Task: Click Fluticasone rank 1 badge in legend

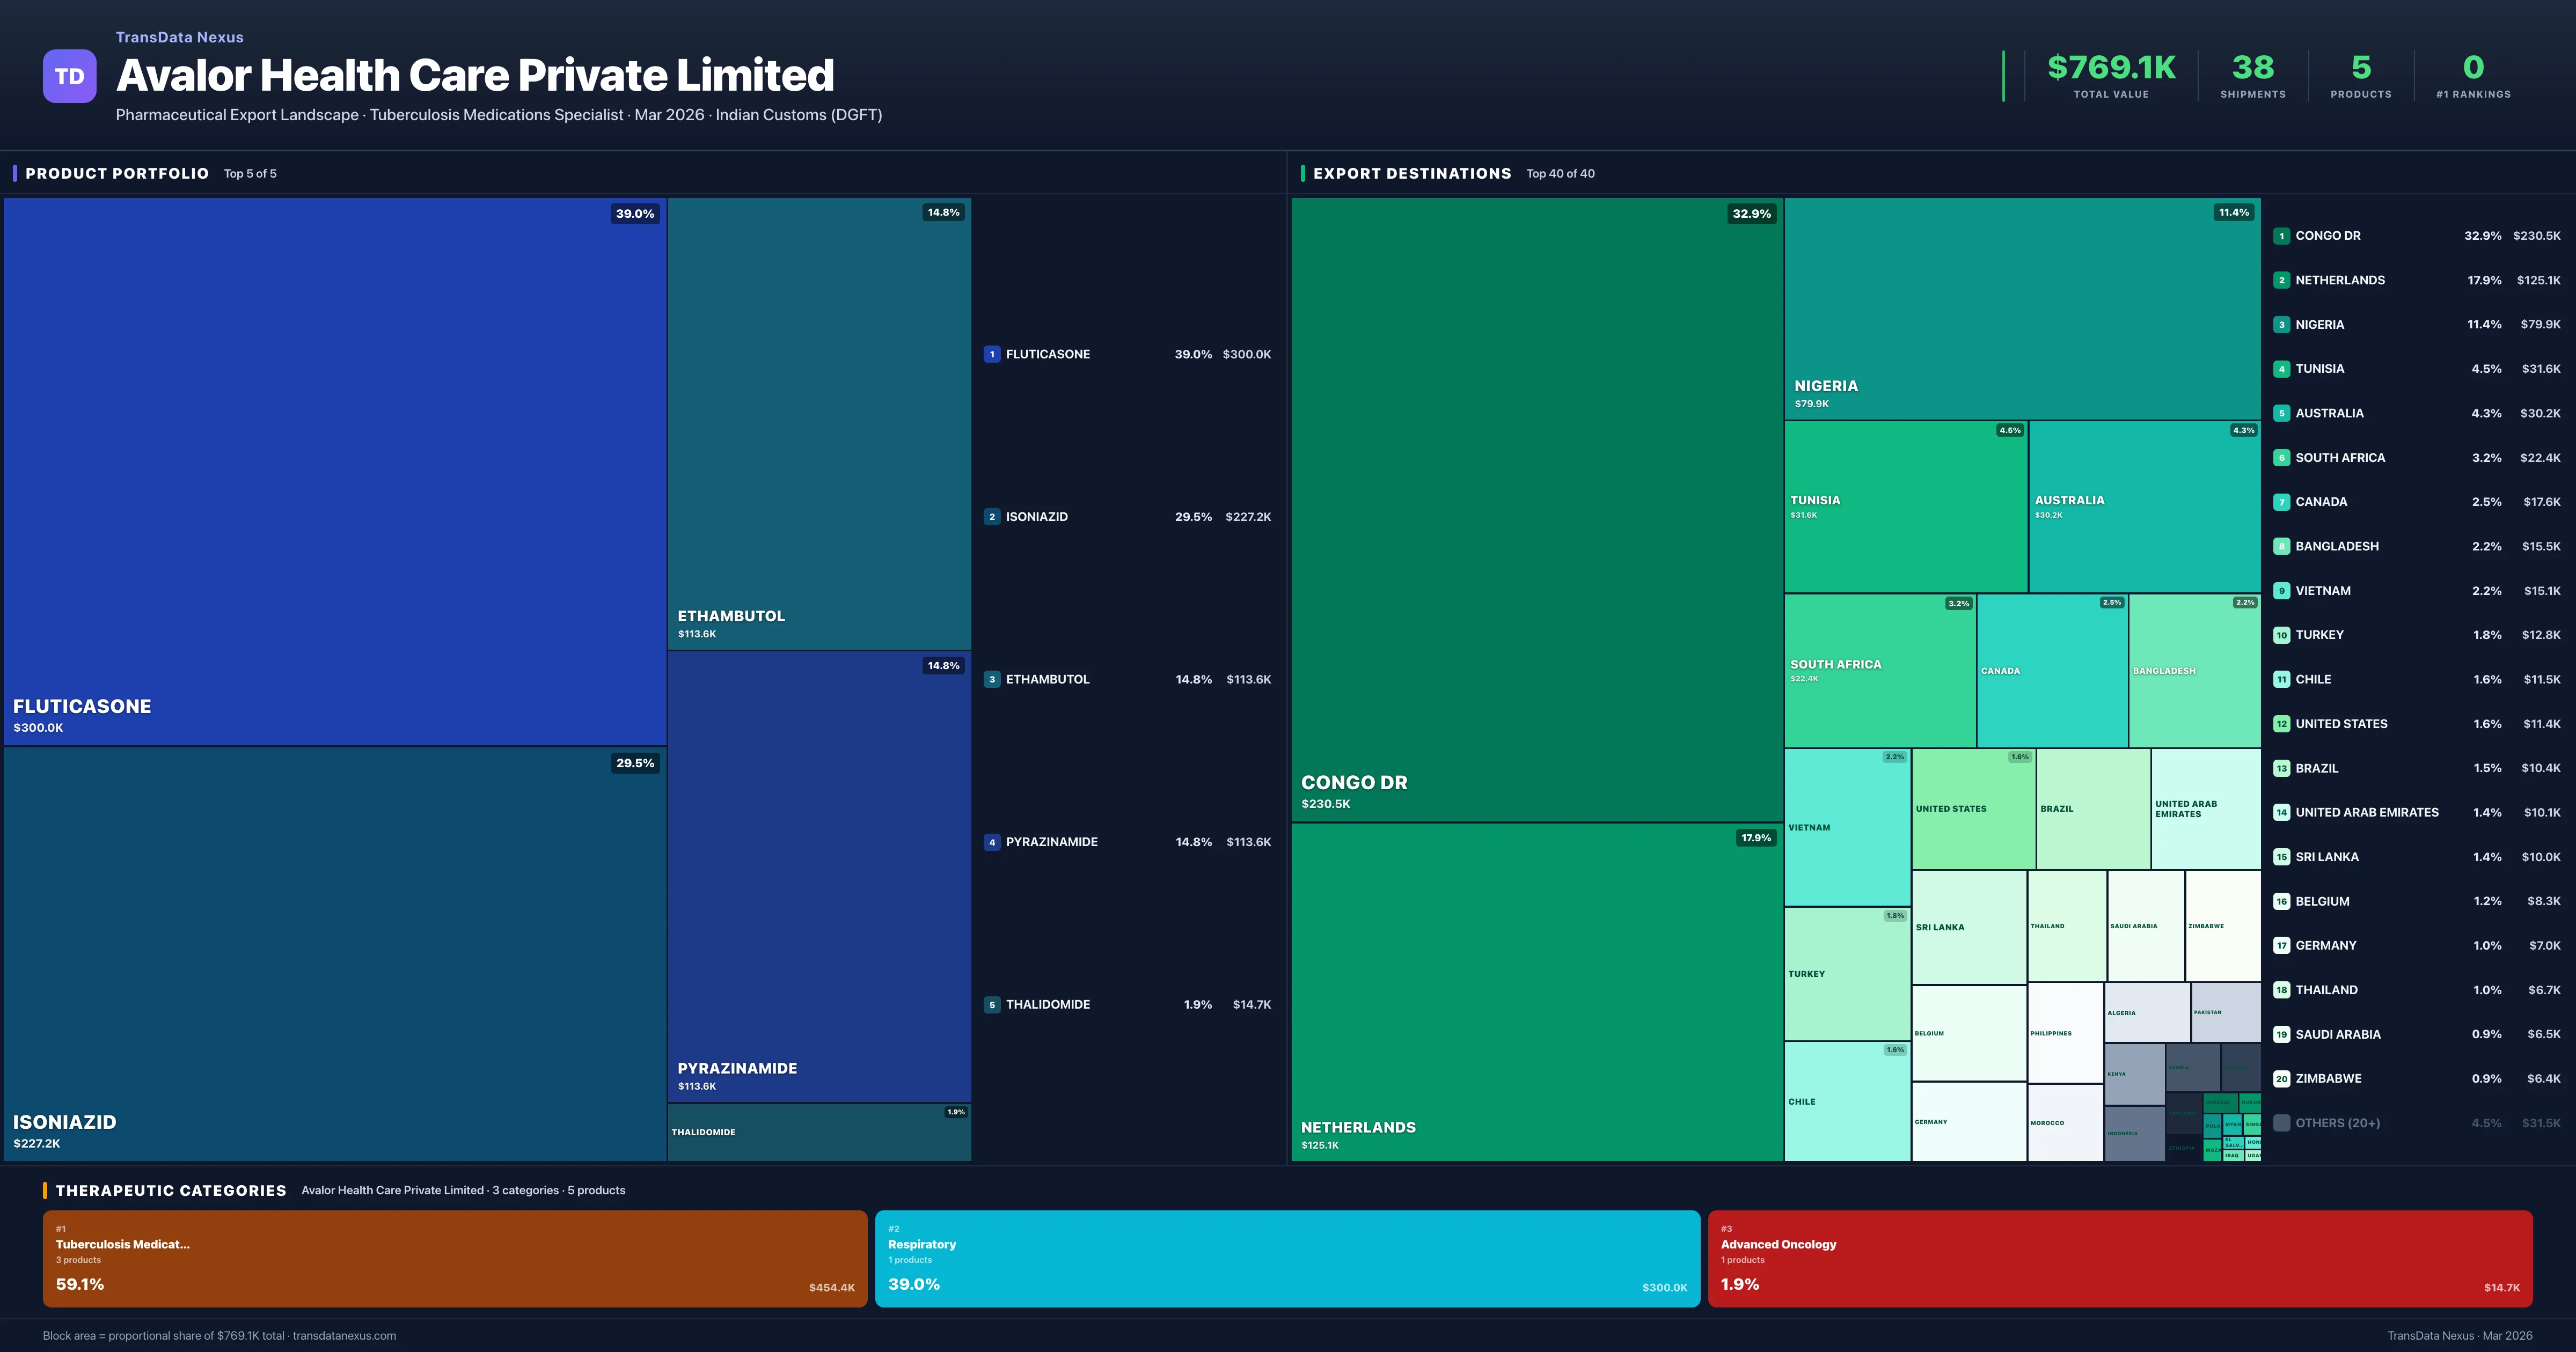Action: [x=991, y=354]
